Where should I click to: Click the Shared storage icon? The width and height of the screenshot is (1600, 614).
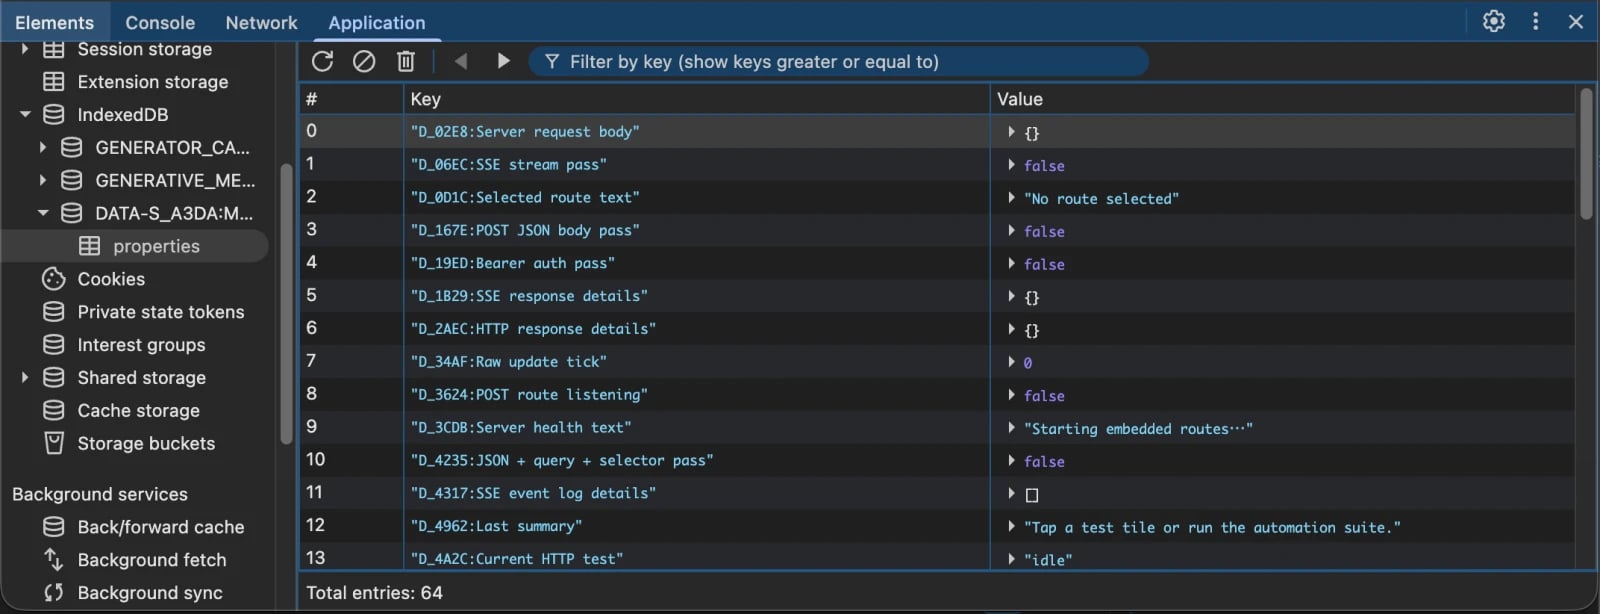click(x=54, y=378)
